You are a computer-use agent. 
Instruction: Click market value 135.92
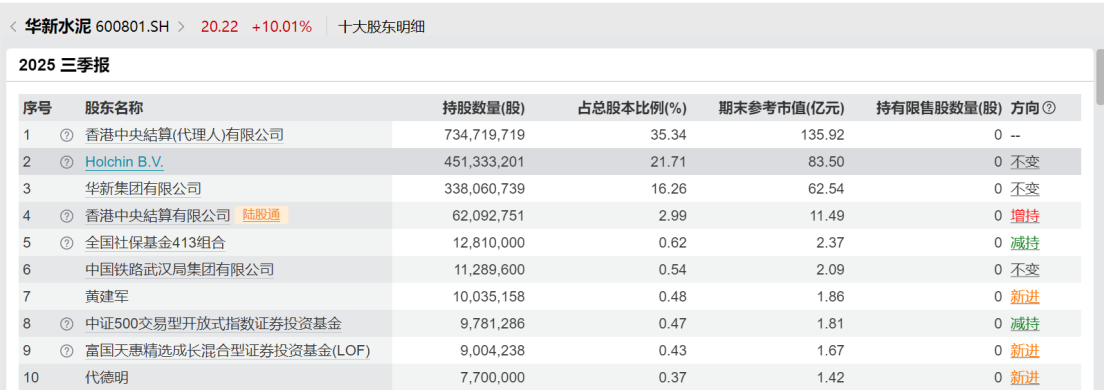pyautogui.click(x=823, y=135)
